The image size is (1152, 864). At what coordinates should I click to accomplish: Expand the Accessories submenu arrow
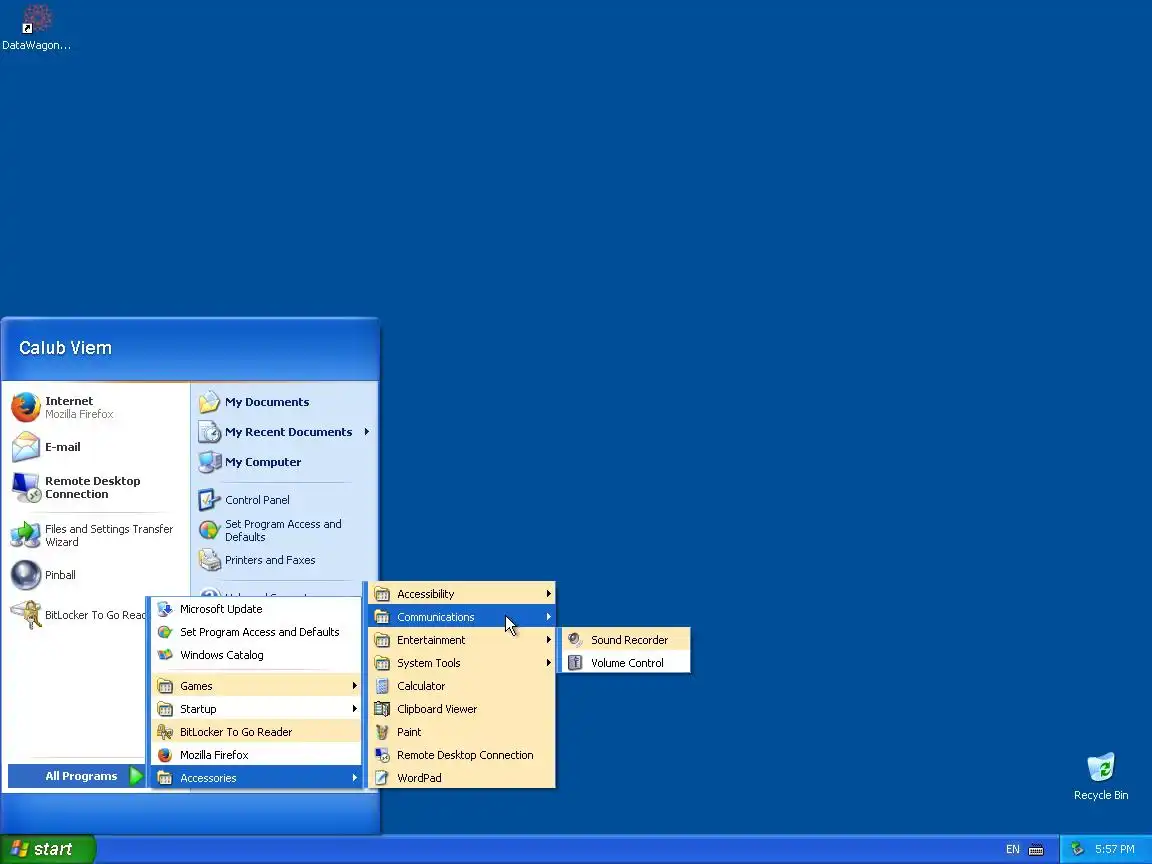click(x=354, y=778)
